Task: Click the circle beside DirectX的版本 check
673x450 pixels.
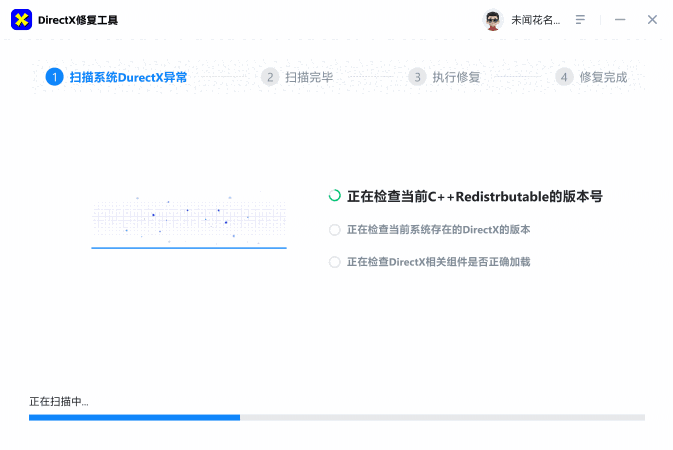Action: click(x=335, y=230)
